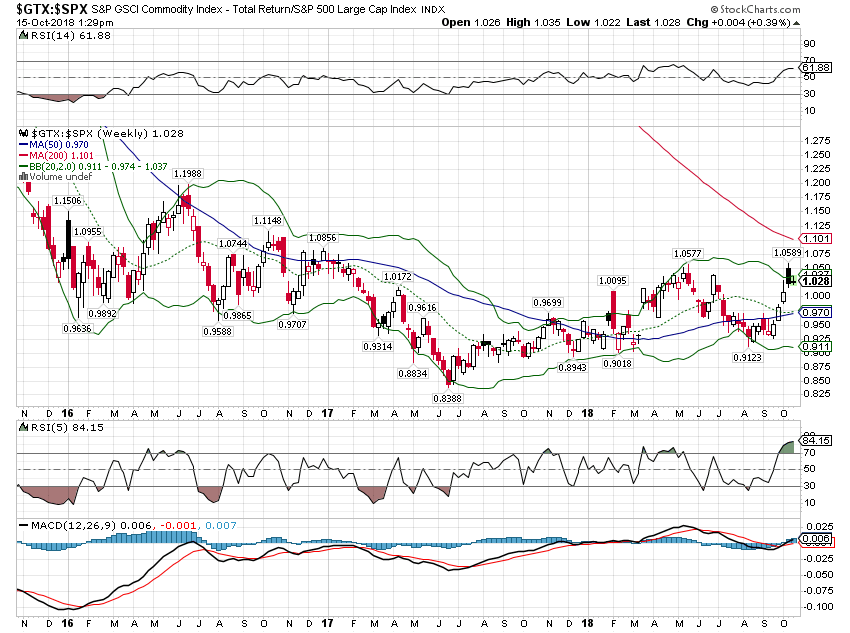850x633 pixels.
Task: Click the 0.9636 low price label
Action: [78, 328]
